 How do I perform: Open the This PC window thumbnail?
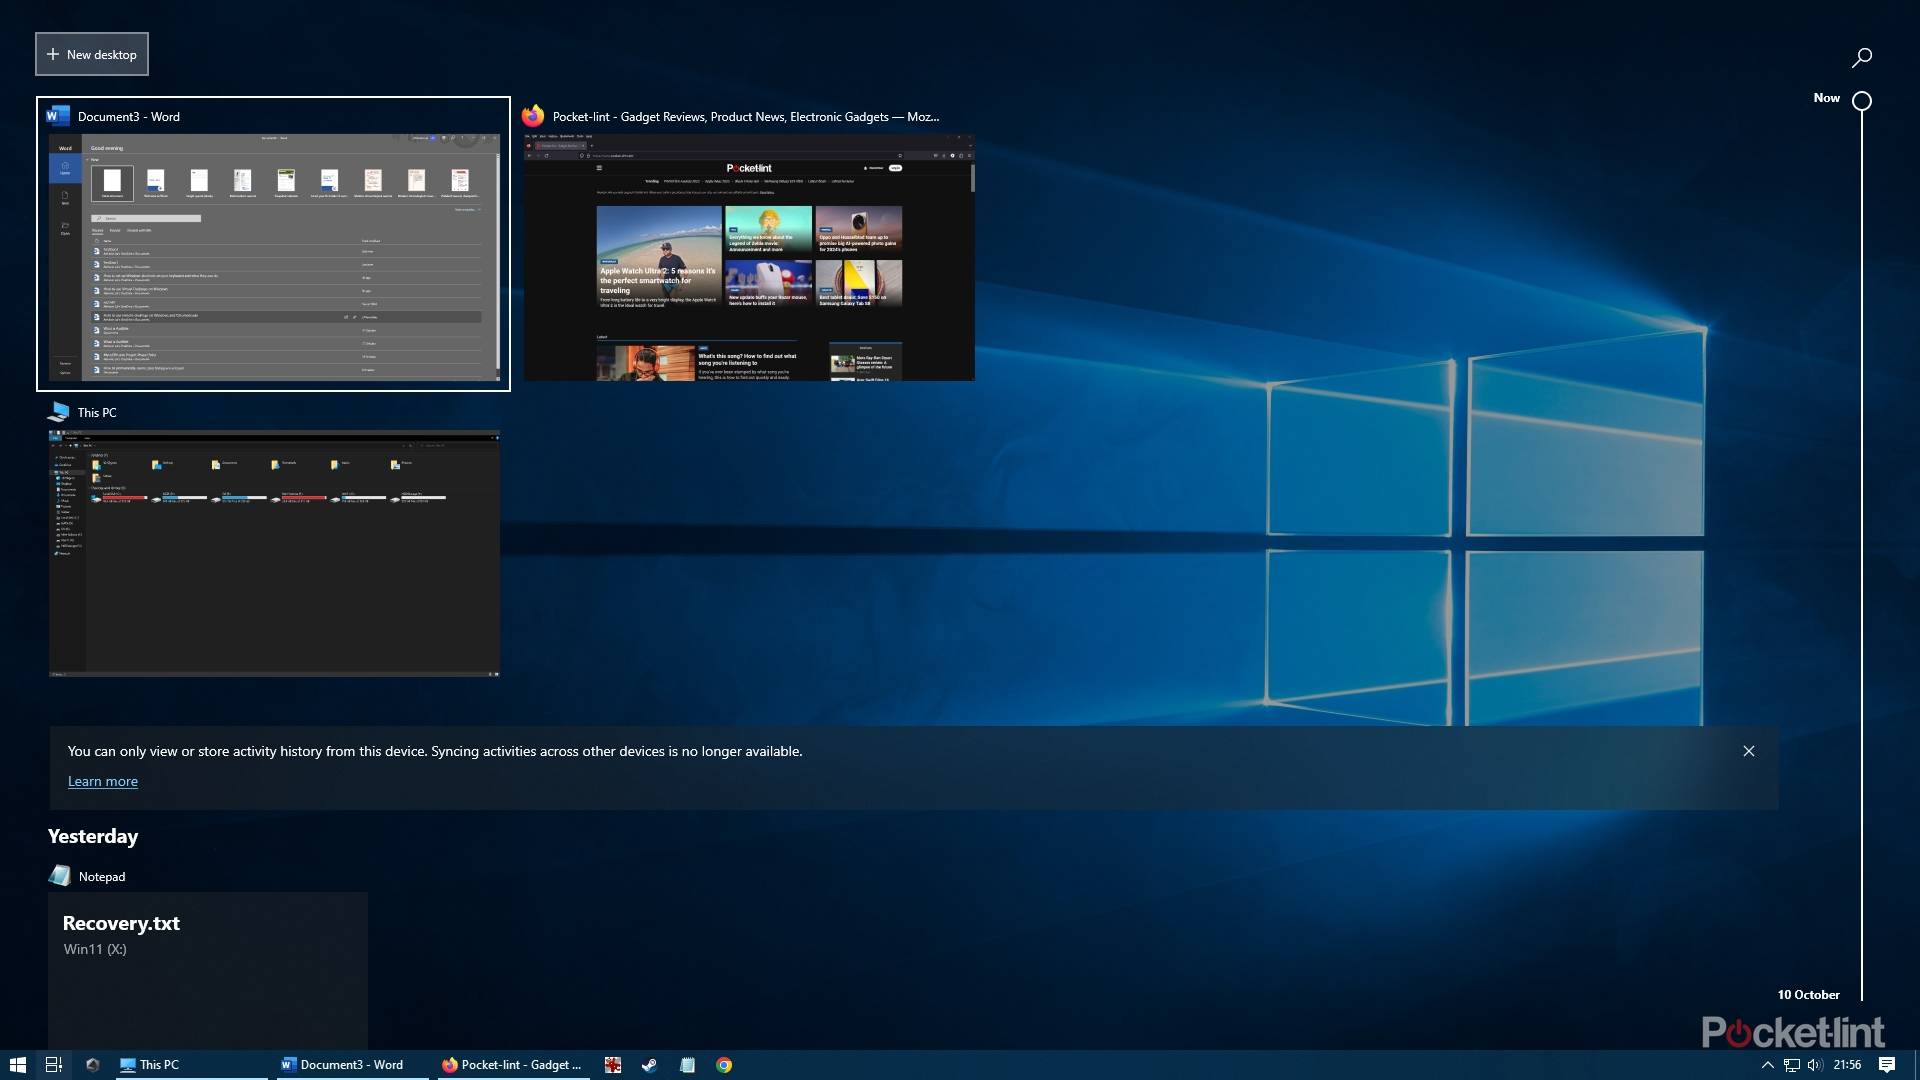click(x=274, y=553)
